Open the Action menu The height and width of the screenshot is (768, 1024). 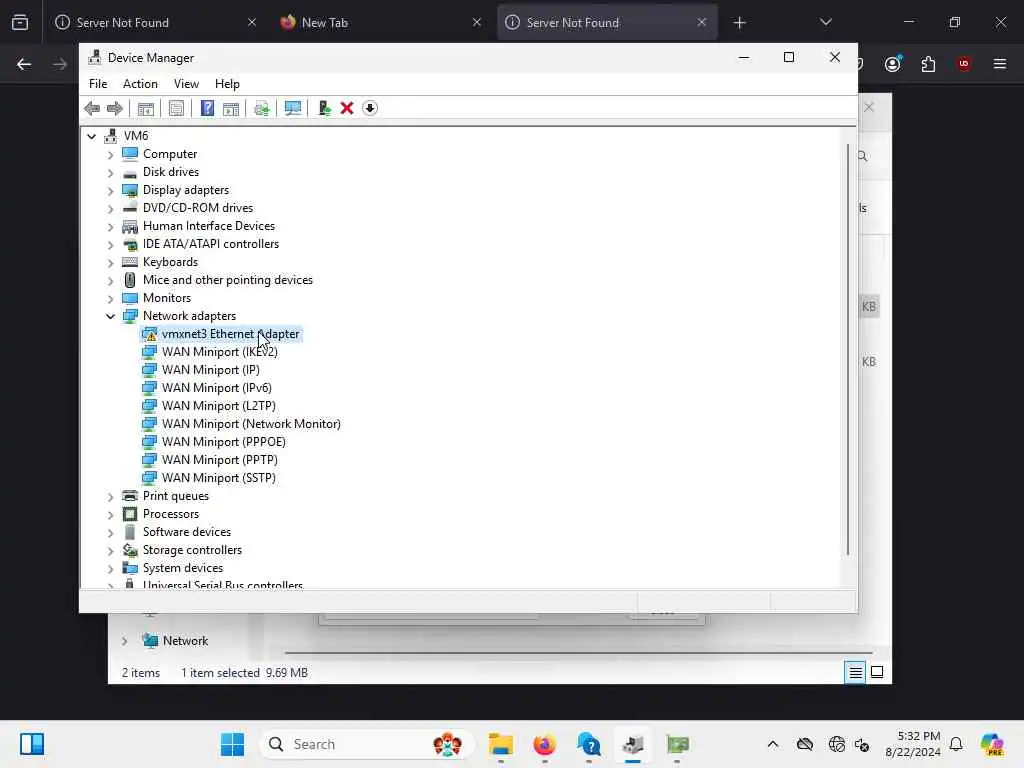(x=140, y=84)
